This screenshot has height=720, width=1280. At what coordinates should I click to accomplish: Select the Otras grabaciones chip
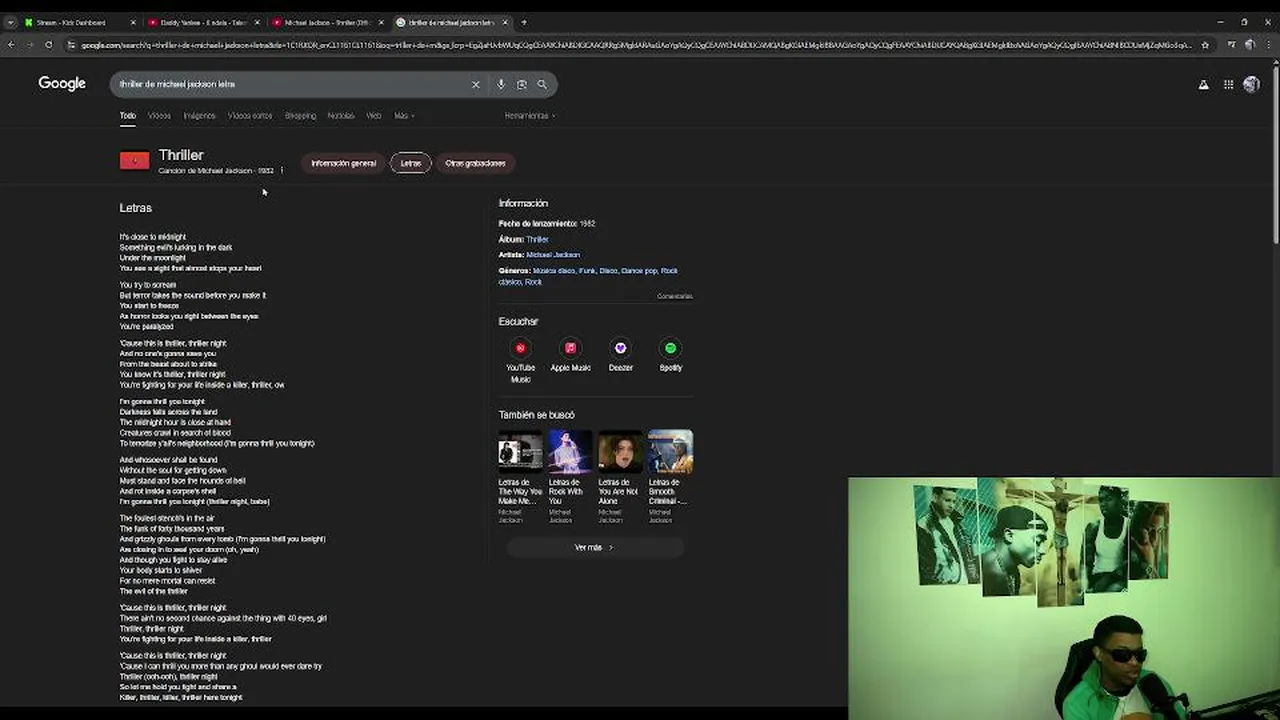tap(475, 163)
